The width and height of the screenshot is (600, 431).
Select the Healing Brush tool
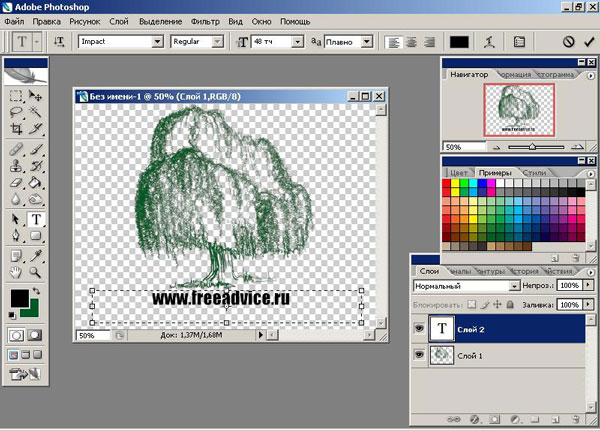click(x=16, y=150)
